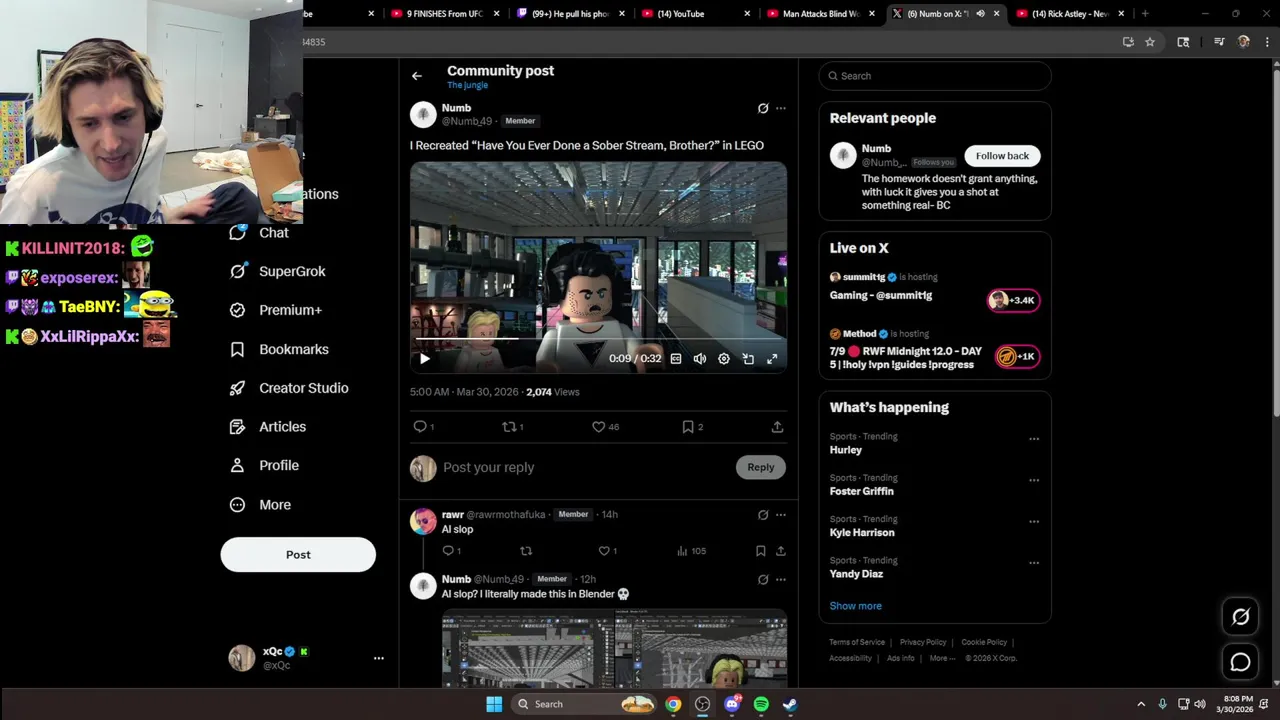Click the Follow back button for Numb

(1002, 156)
